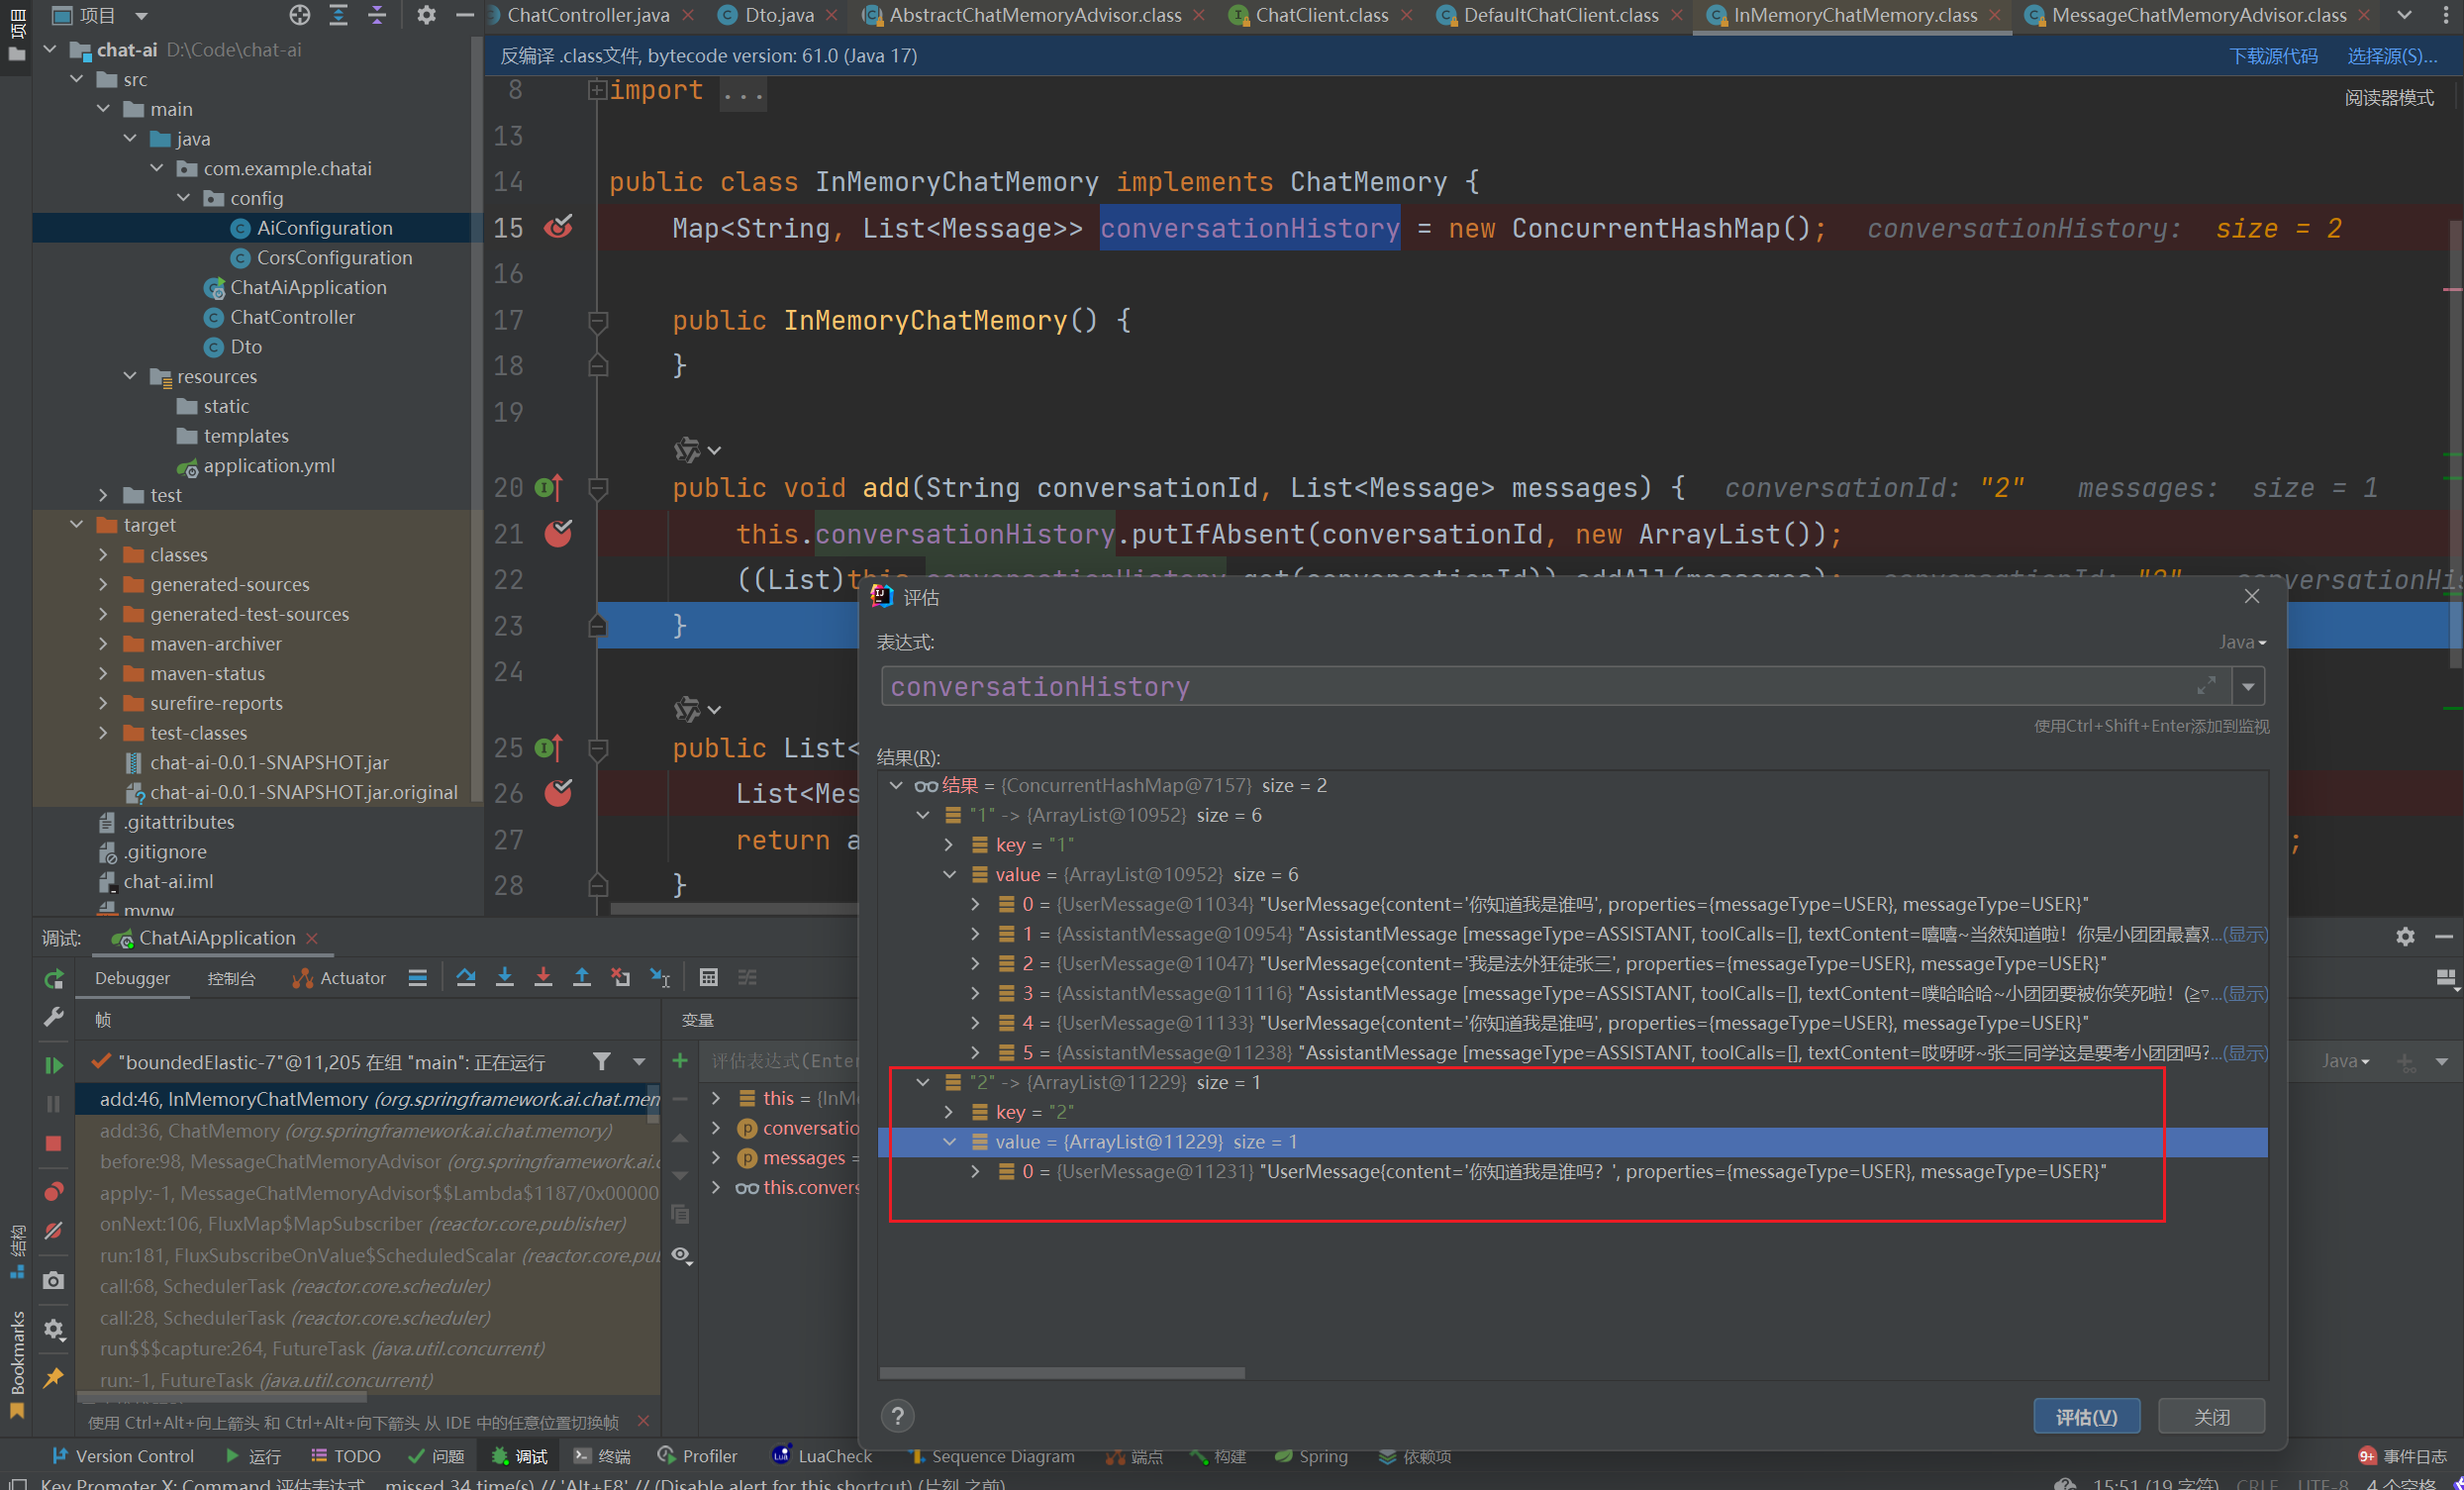Expand the generated-sources folder in project tree
This screenshot has height=1490, width=2464.
click(104, 584)
